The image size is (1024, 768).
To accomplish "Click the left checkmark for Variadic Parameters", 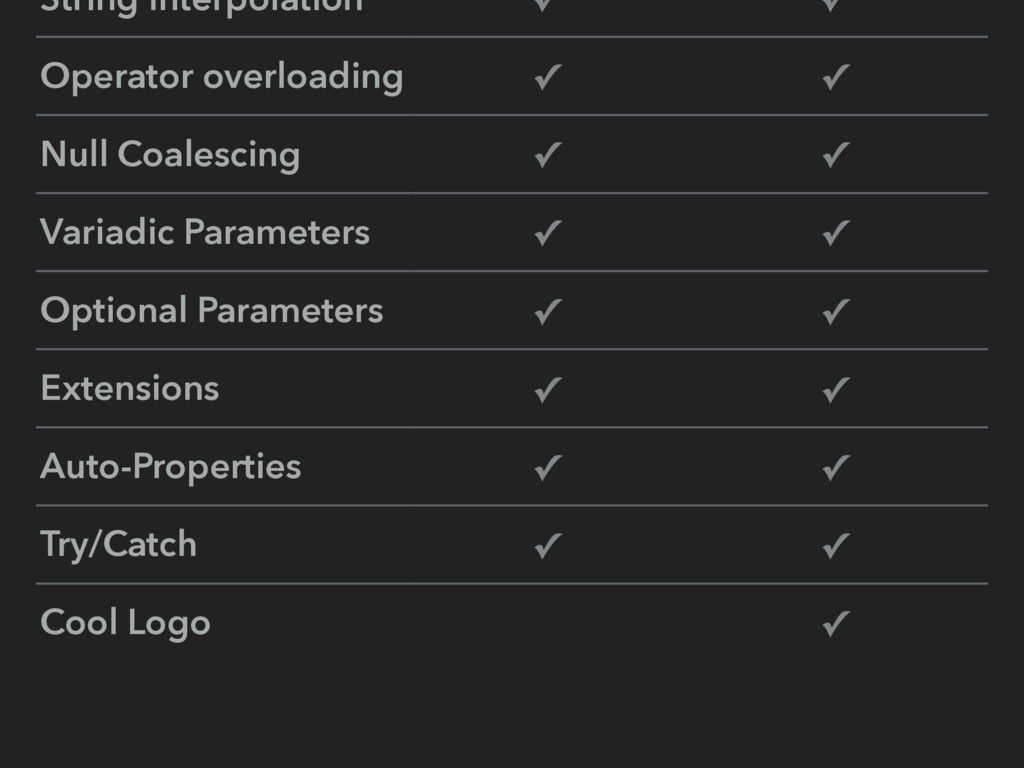I will click(546, 233).
